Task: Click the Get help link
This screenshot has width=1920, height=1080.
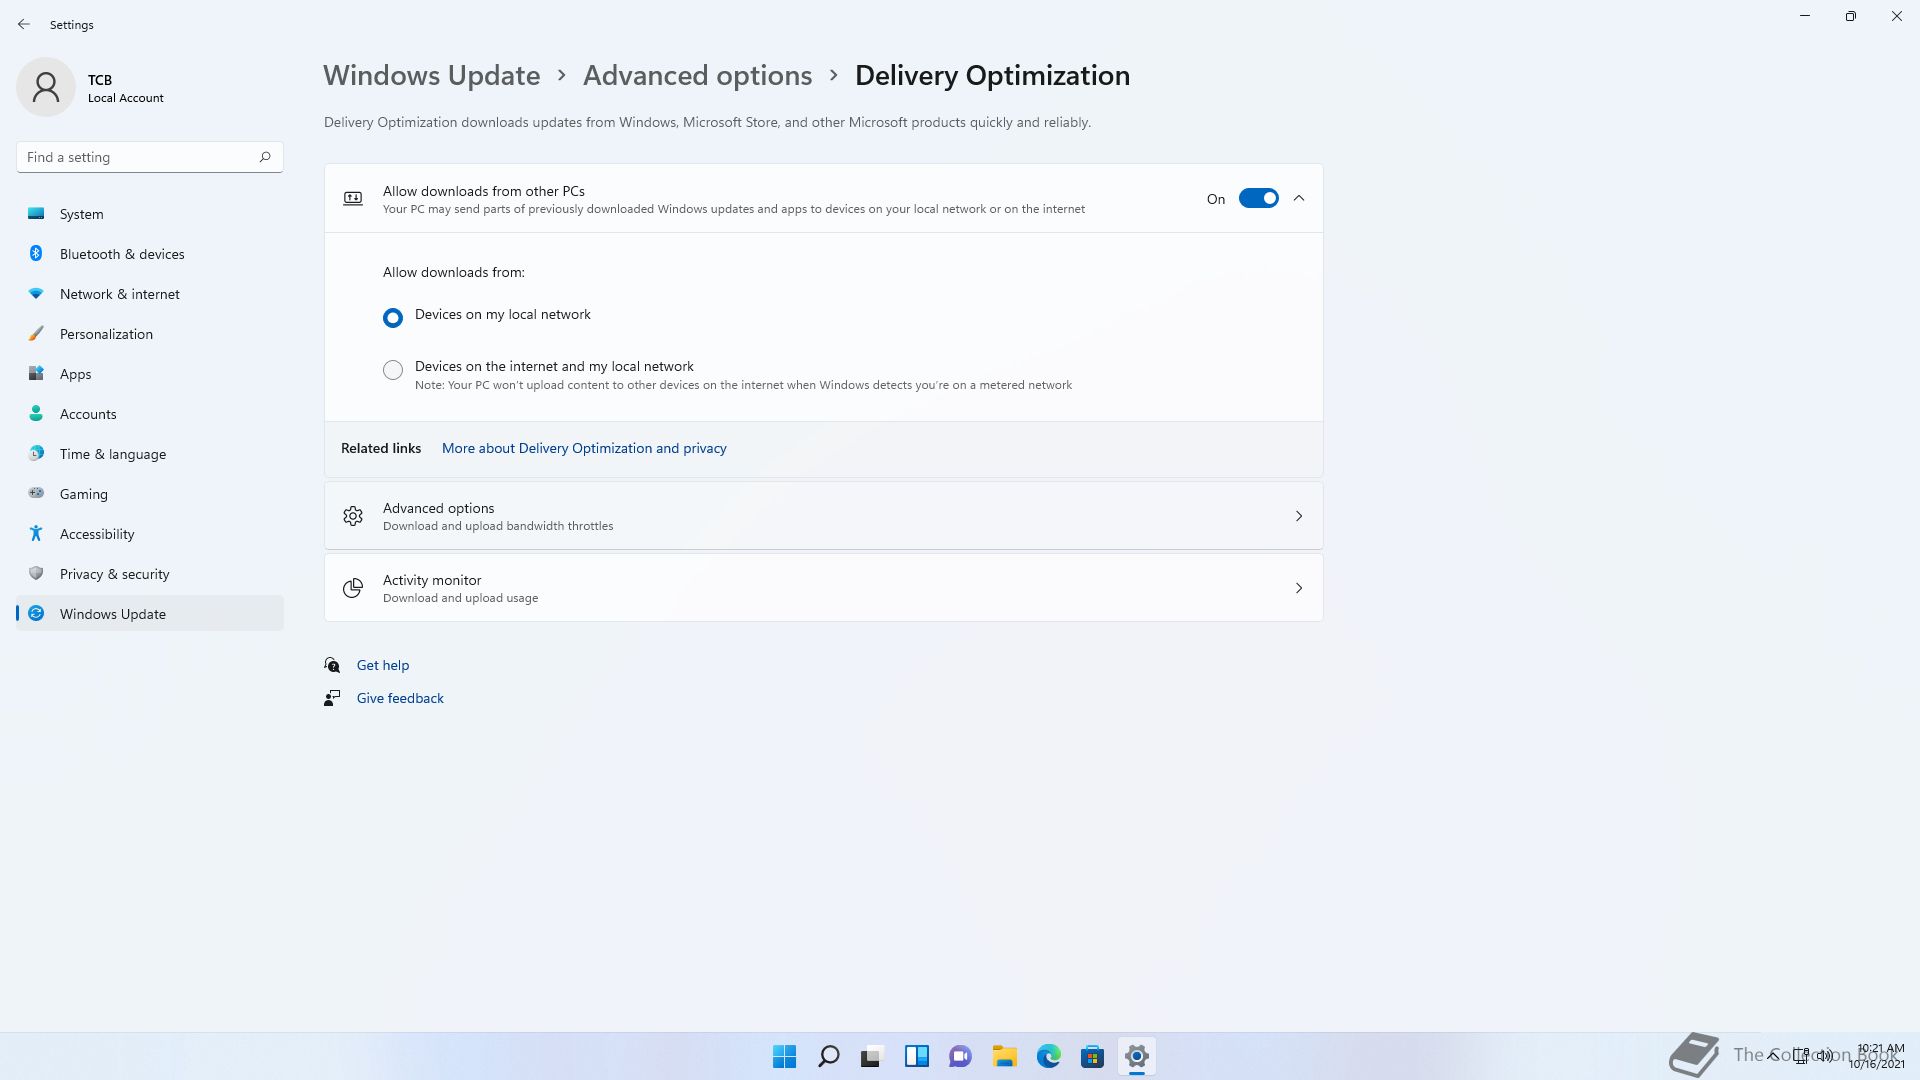Action: 383,665
